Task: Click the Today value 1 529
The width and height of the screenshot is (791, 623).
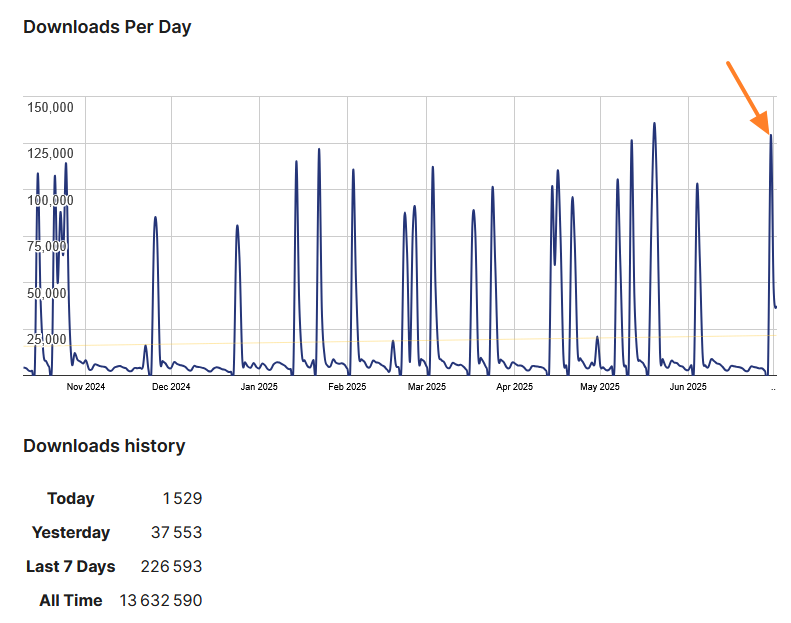Action: [x=182, y=498]
